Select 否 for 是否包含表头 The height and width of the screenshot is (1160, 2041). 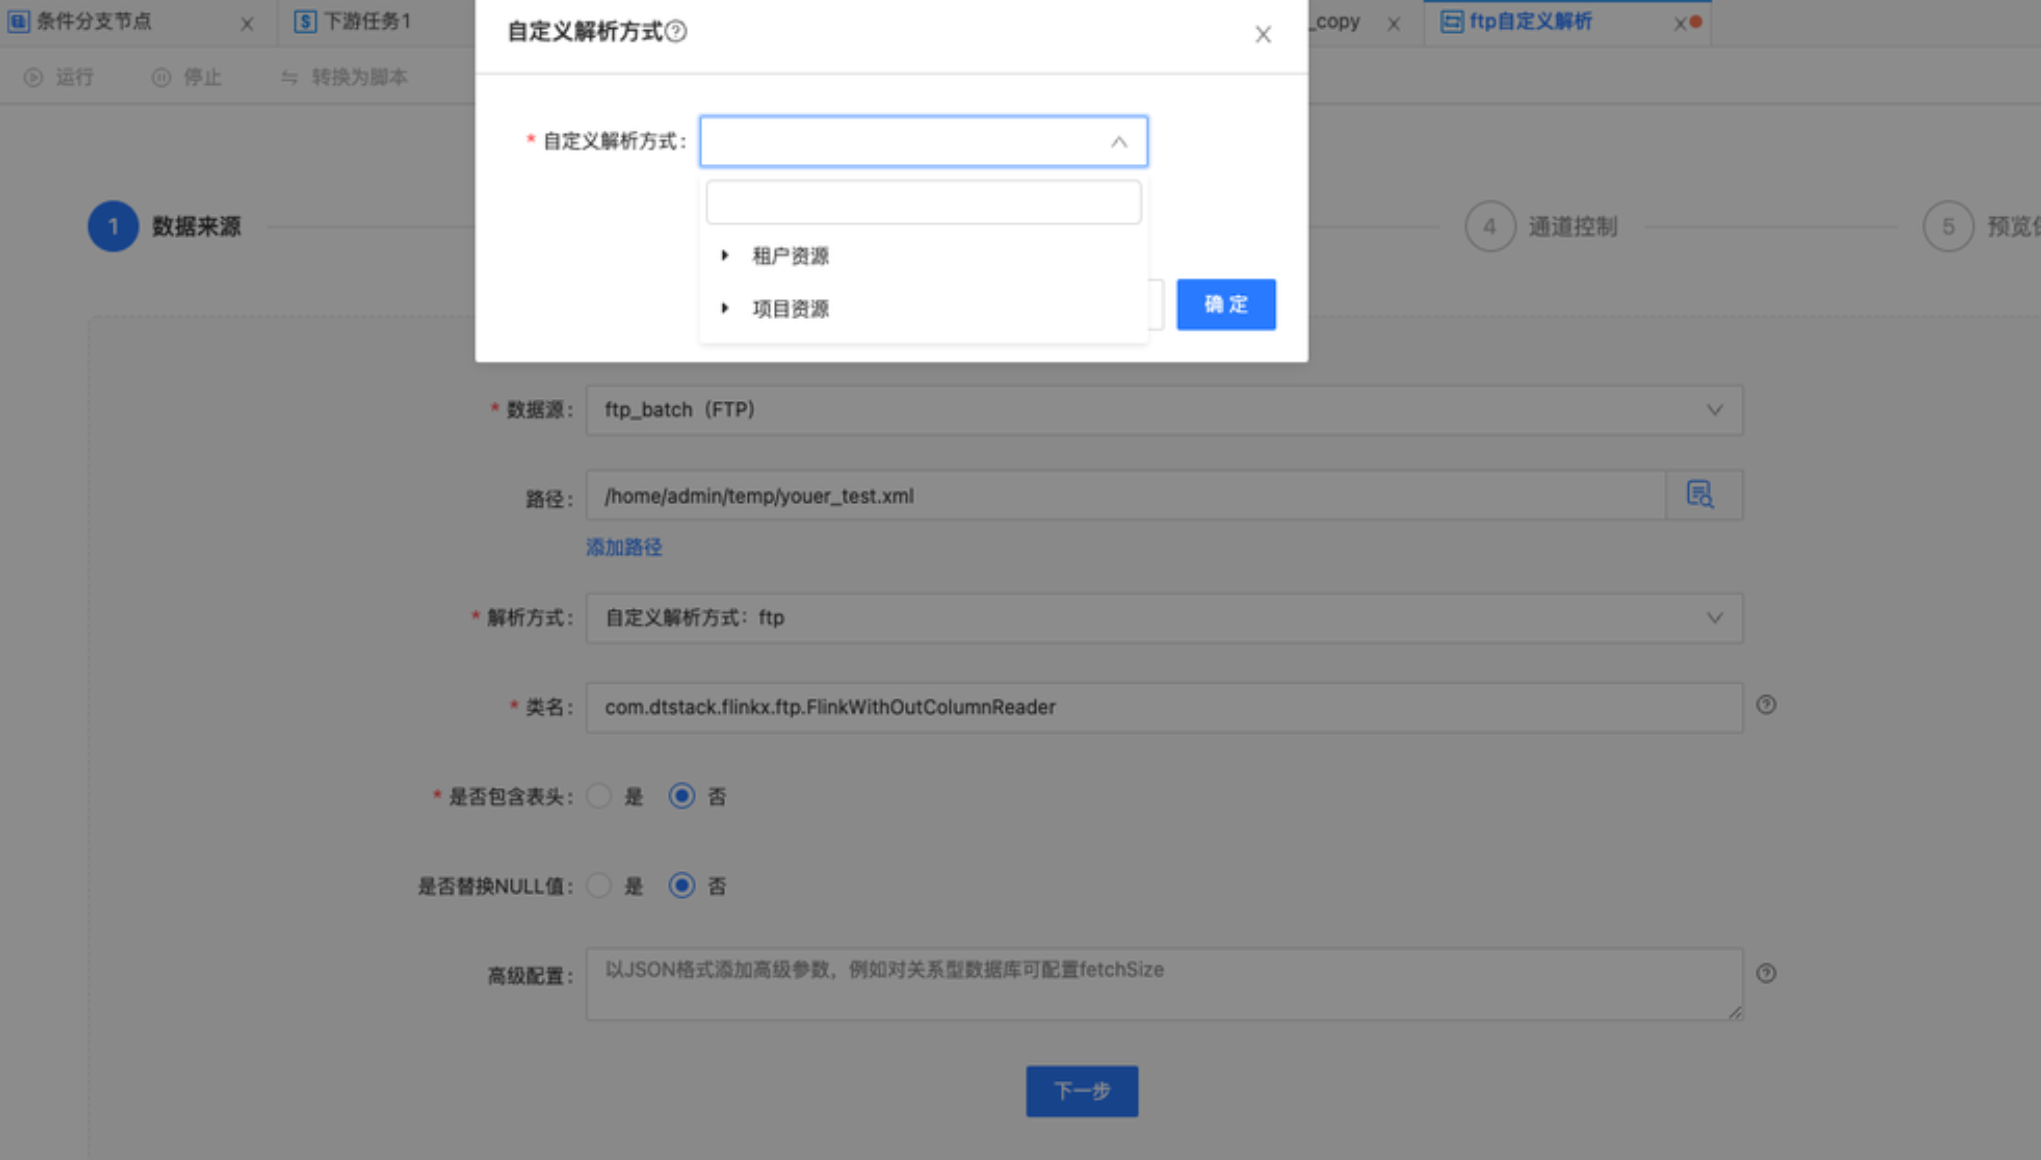(682, 796)
